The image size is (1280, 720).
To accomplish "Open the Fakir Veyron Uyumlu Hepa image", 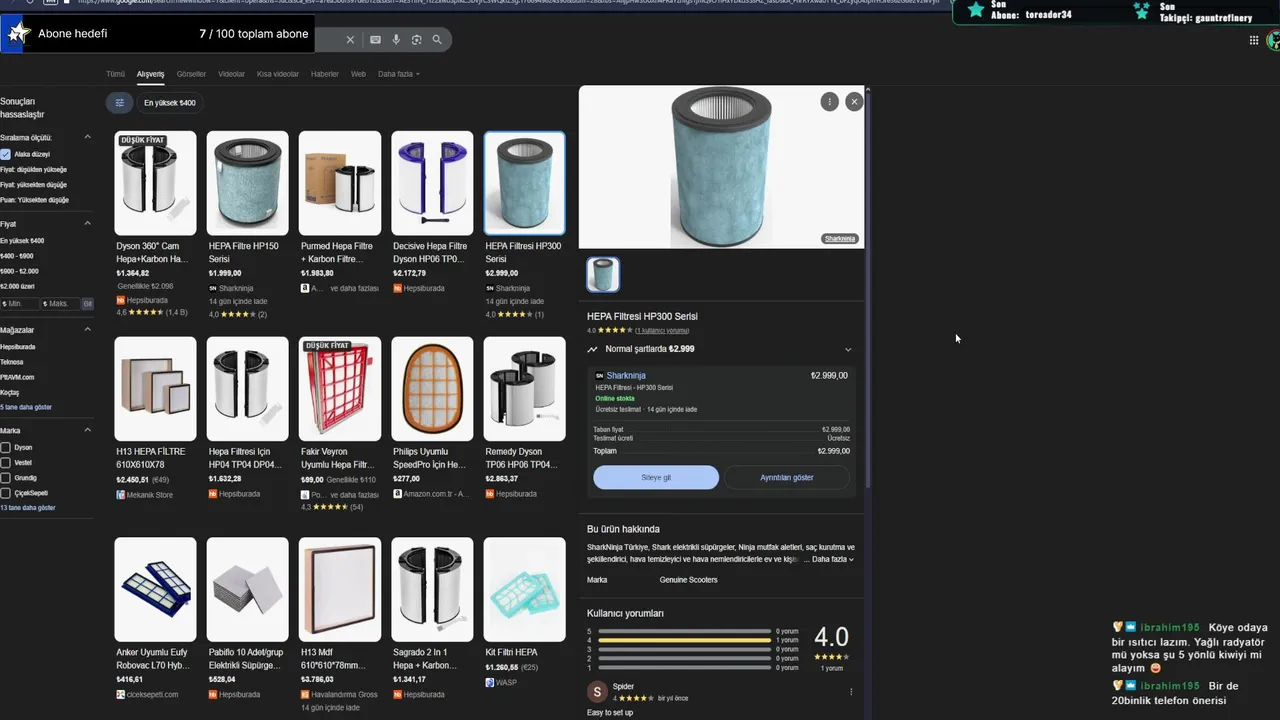I will tap(340, 388).
